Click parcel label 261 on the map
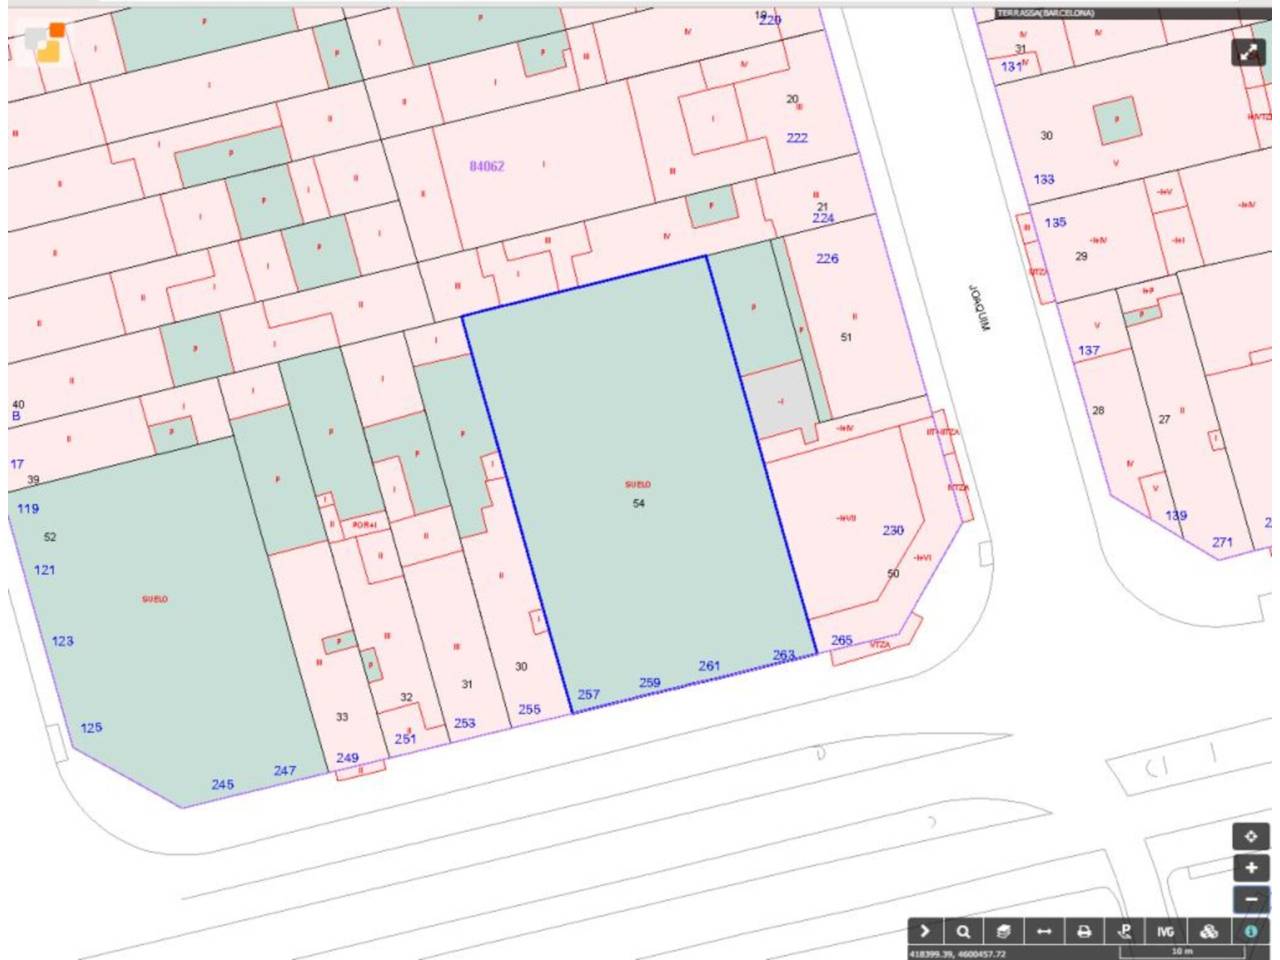 click(x=708, y=664)
